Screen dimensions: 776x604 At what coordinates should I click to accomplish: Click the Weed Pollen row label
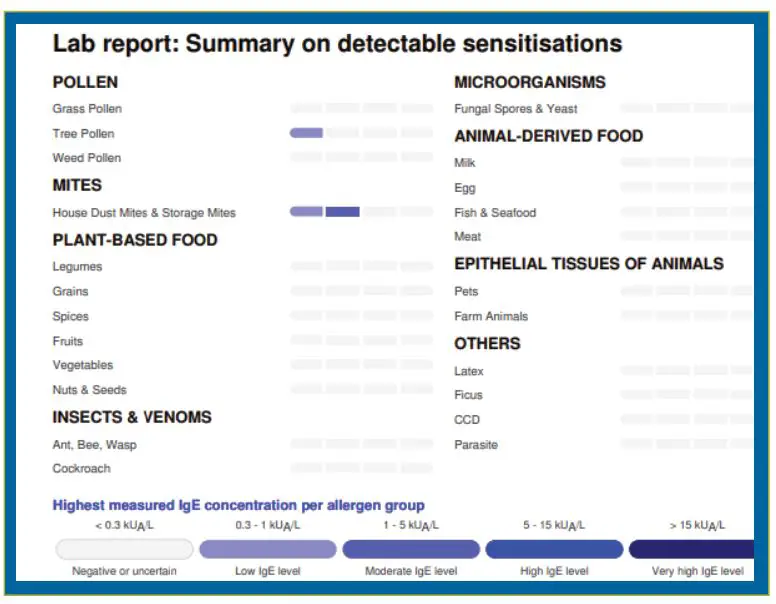coord(87,158)
